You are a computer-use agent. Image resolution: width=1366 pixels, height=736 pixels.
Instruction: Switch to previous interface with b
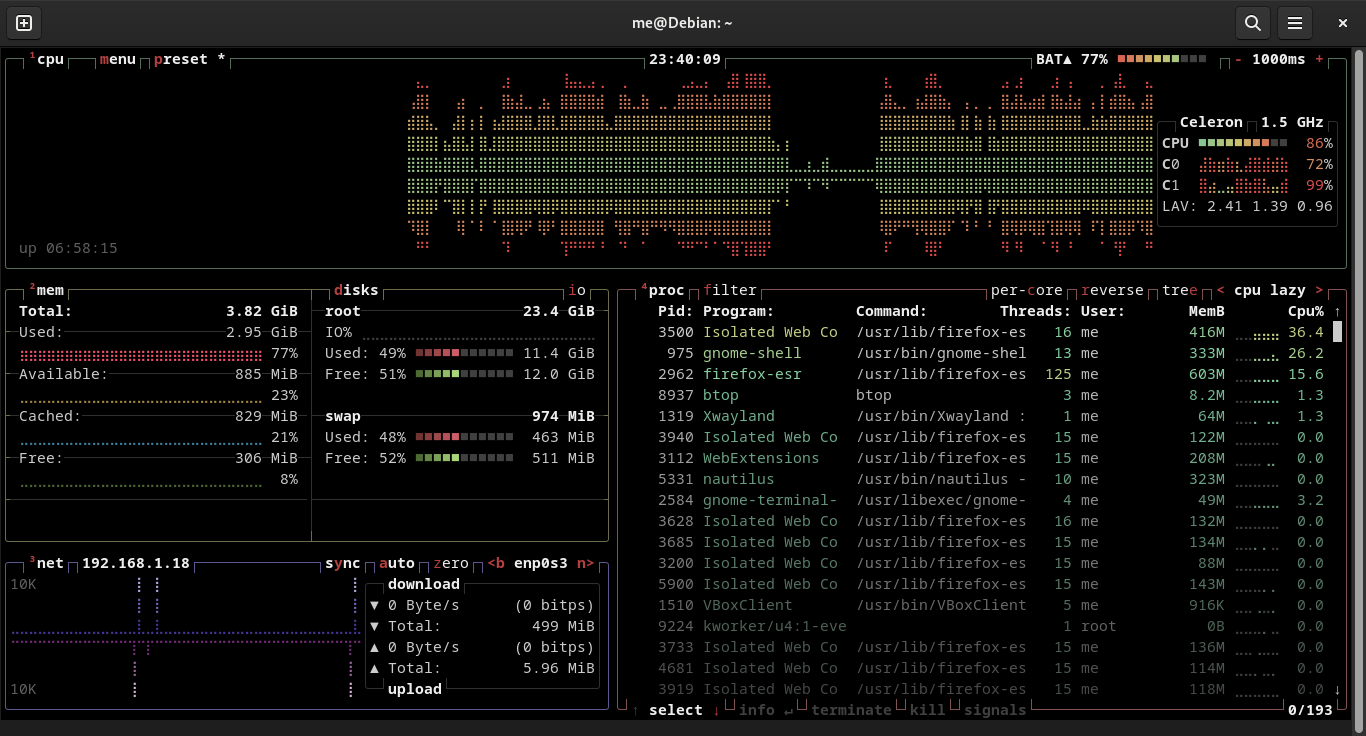click(496, 563)
